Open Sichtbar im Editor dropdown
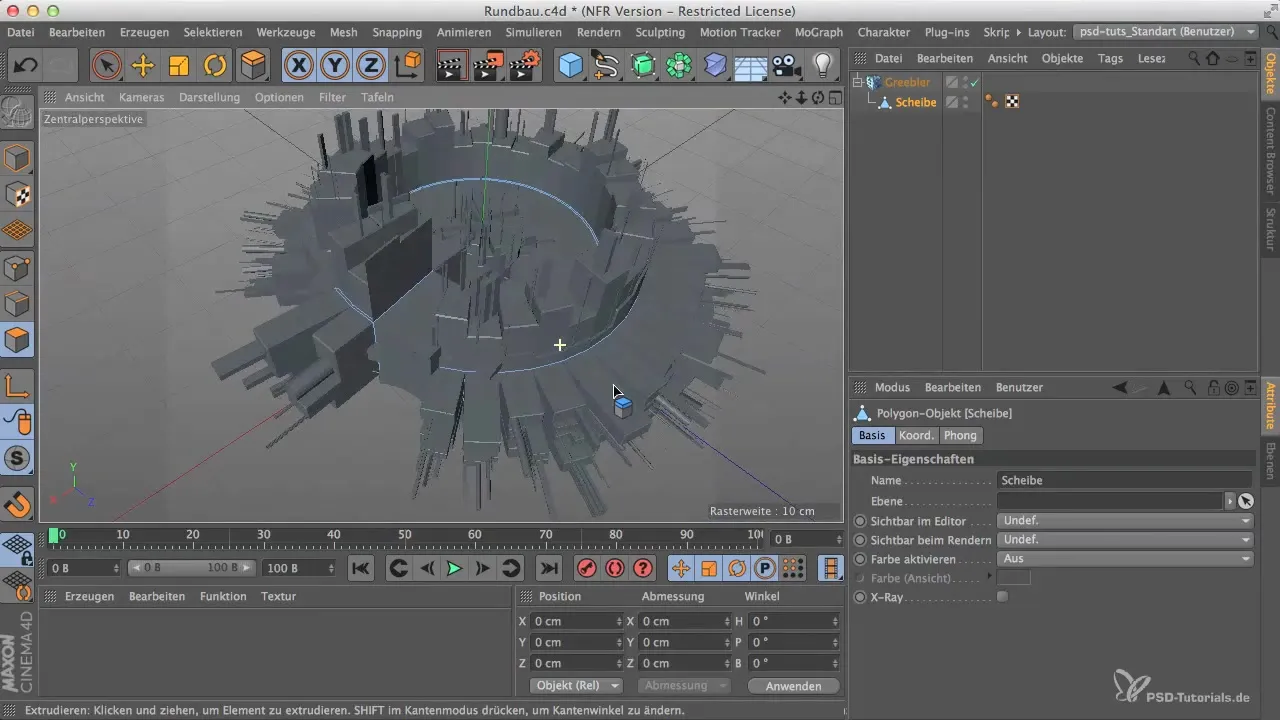1280x720 pixels. tap(1125, 520)
